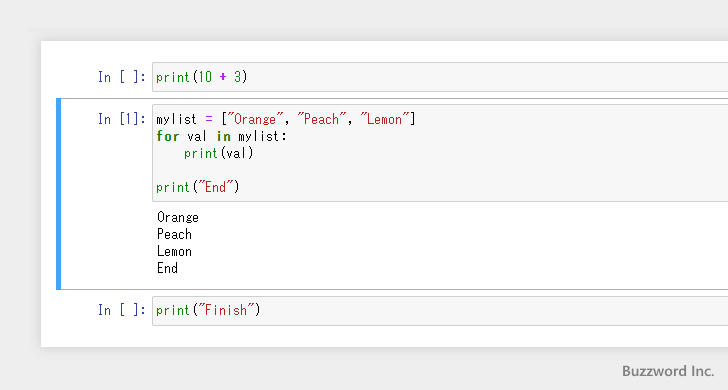Select the blue active cell bar
Screen dimensions: 728x390
pos(58,194)
